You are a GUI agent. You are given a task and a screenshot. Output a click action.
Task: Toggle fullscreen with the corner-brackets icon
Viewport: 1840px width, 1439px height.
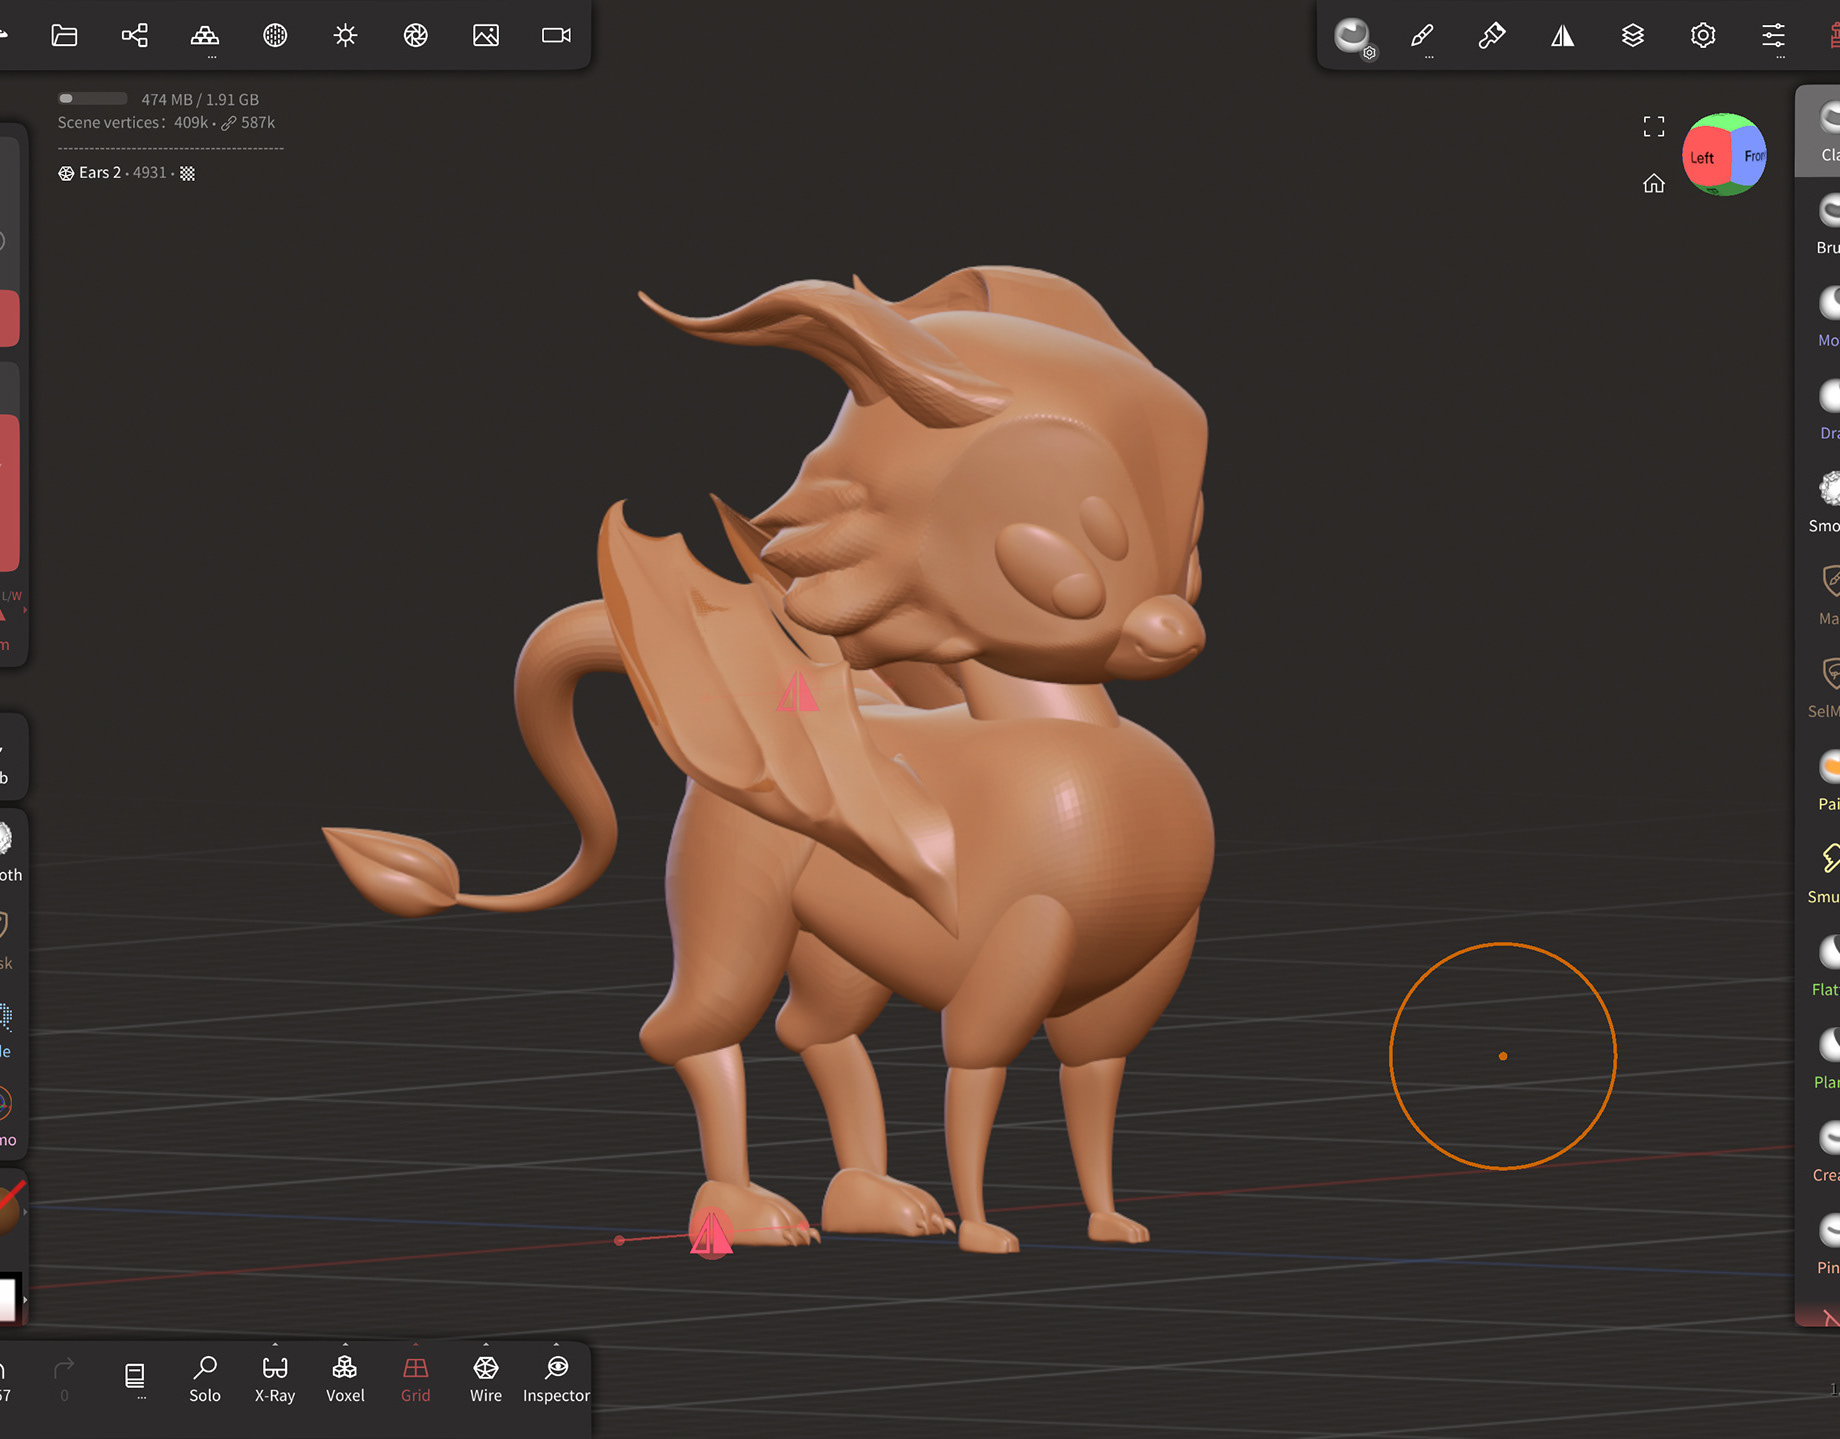click(x=1654, y=126)
